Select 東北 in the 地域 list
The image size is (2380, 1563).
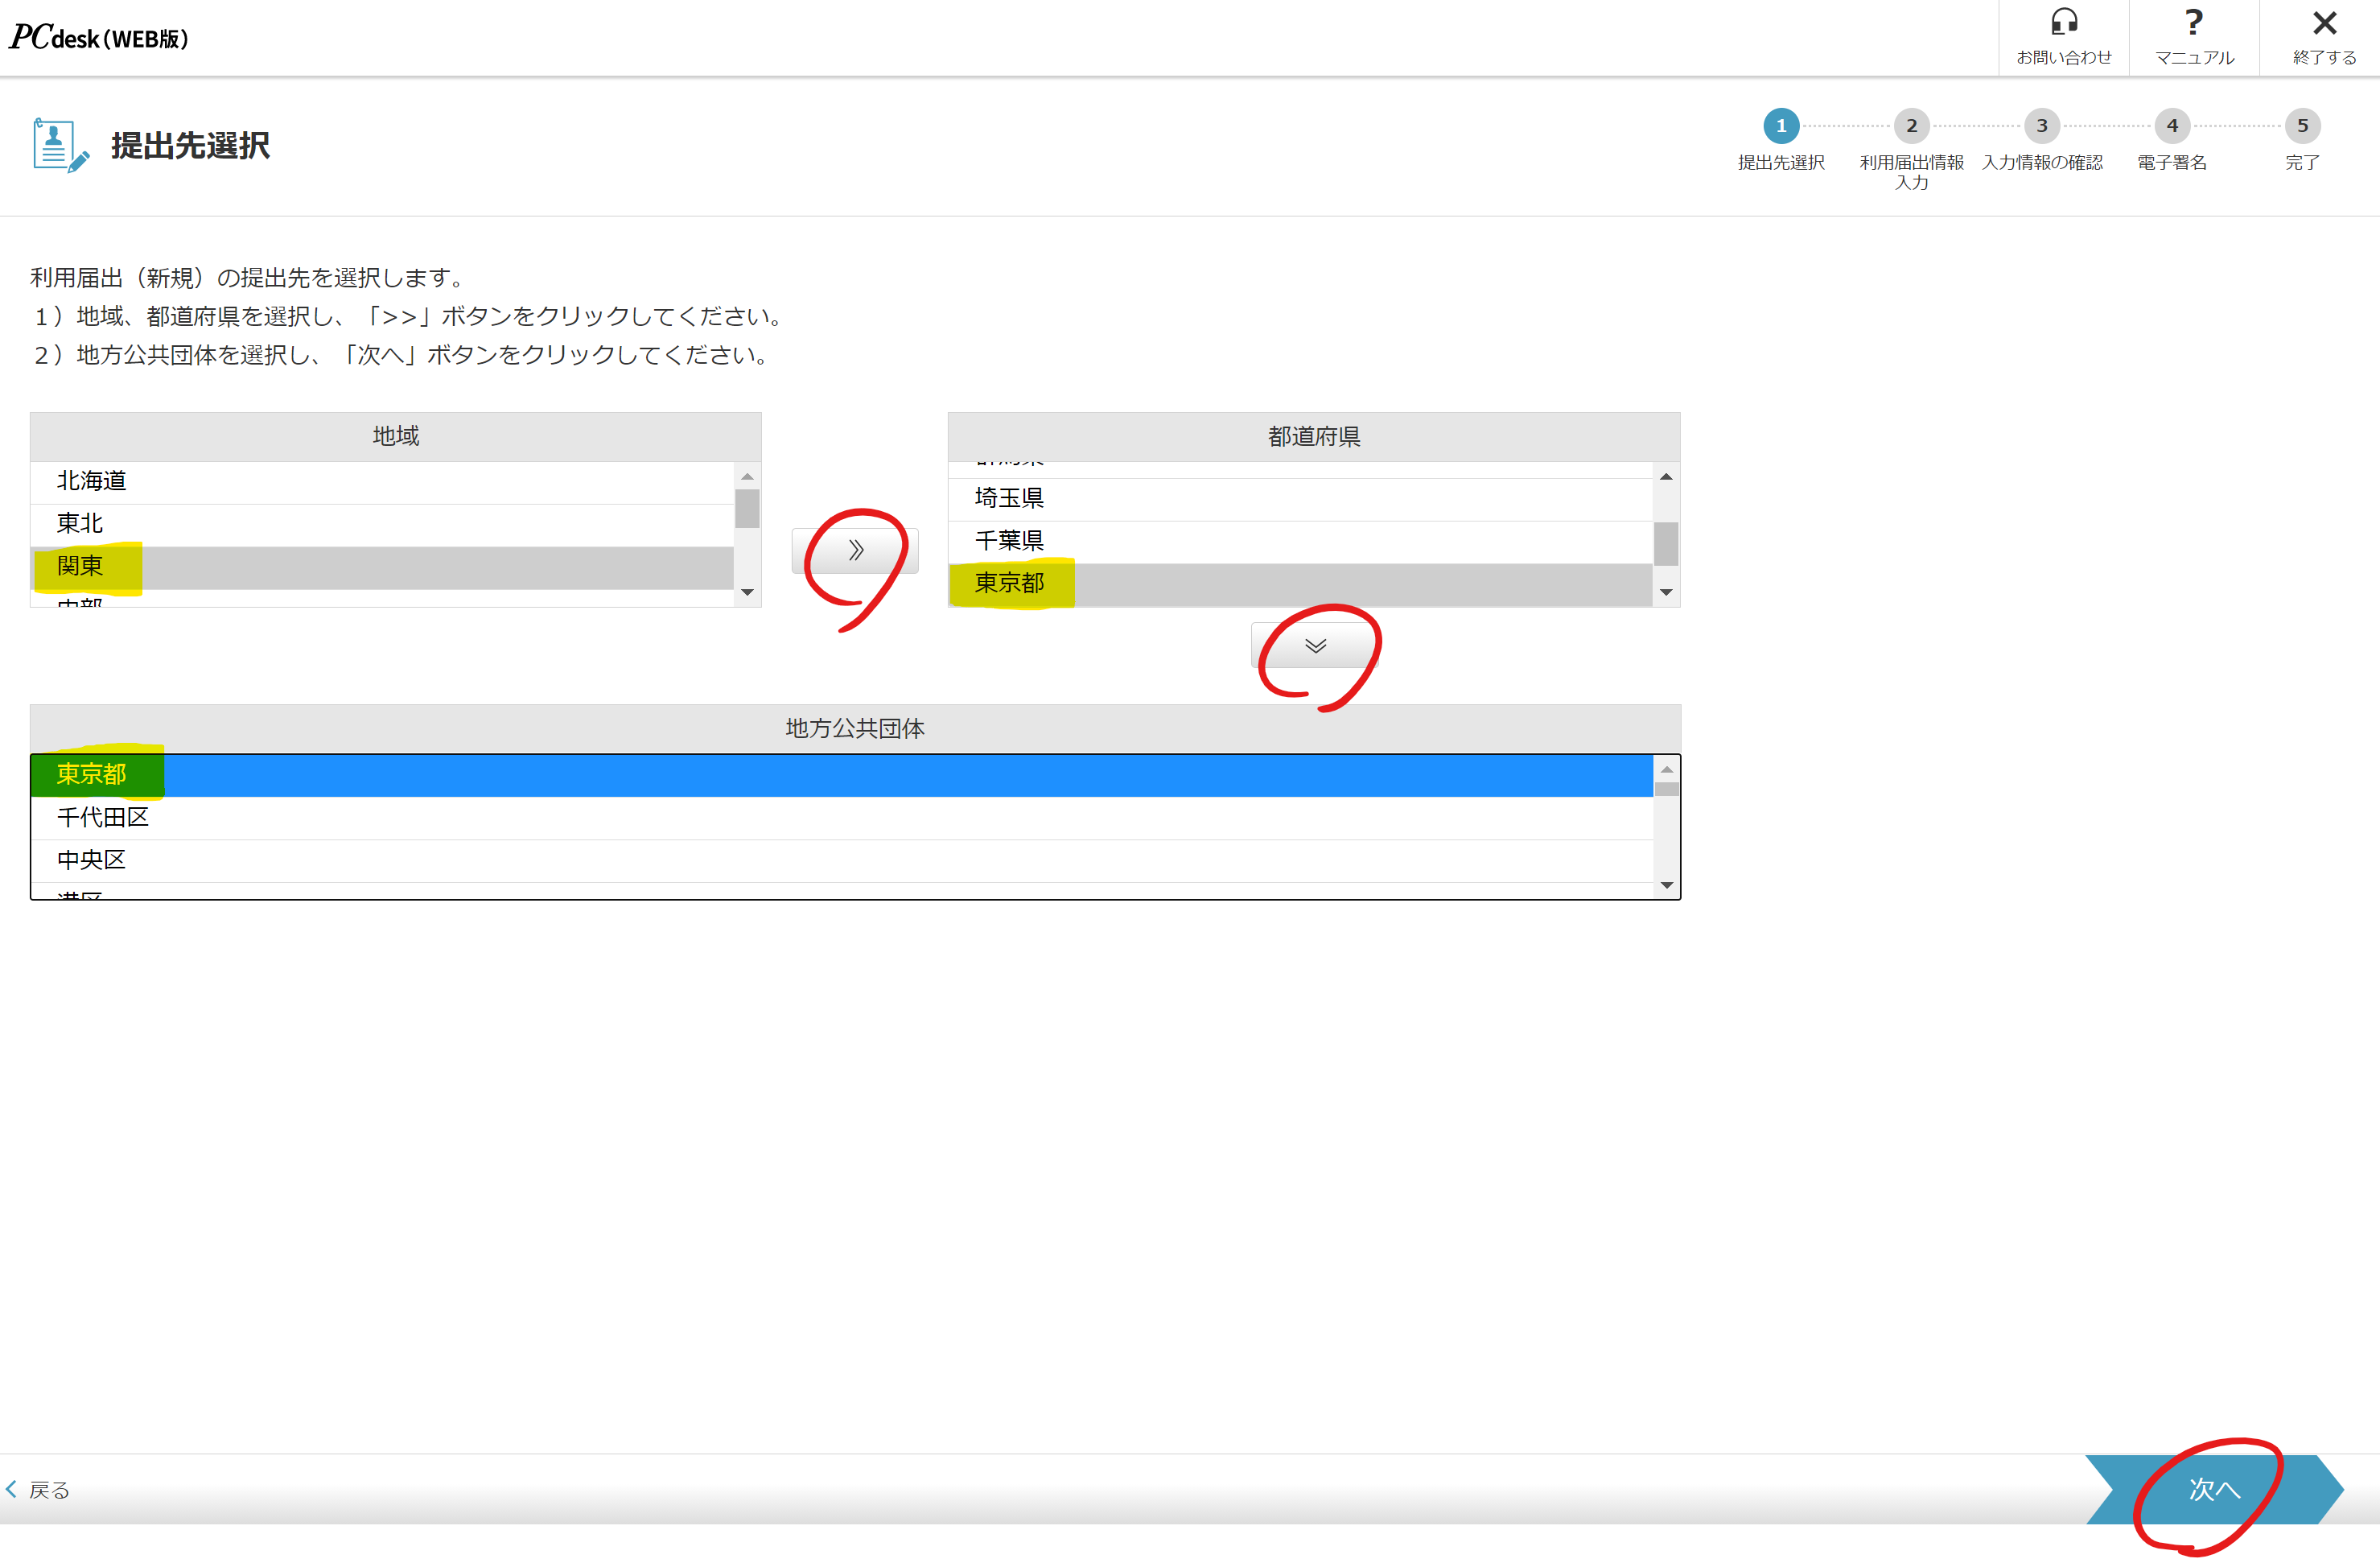tap(382, 523)
